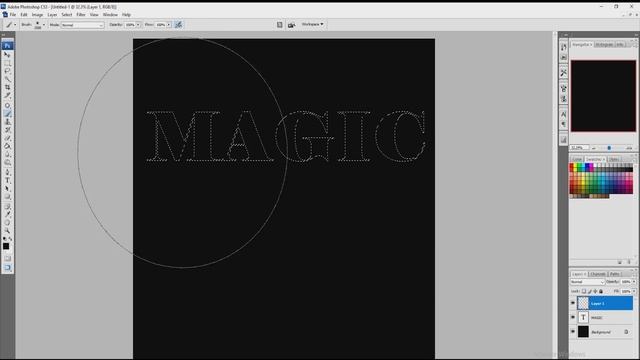Click the Navigator preview thumbnail
The image size is (640, 360).
tap(603, 96)
